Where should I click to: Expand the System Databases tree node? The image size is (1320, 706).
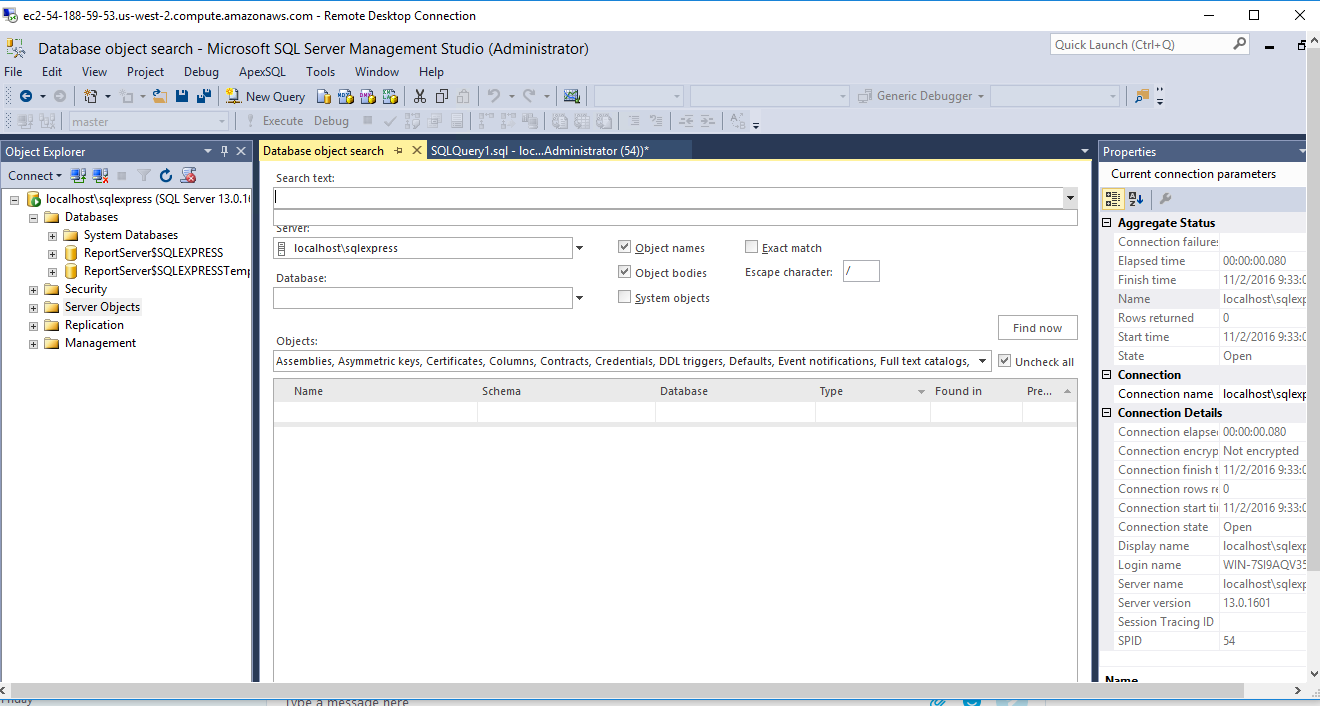coord(53,236)
